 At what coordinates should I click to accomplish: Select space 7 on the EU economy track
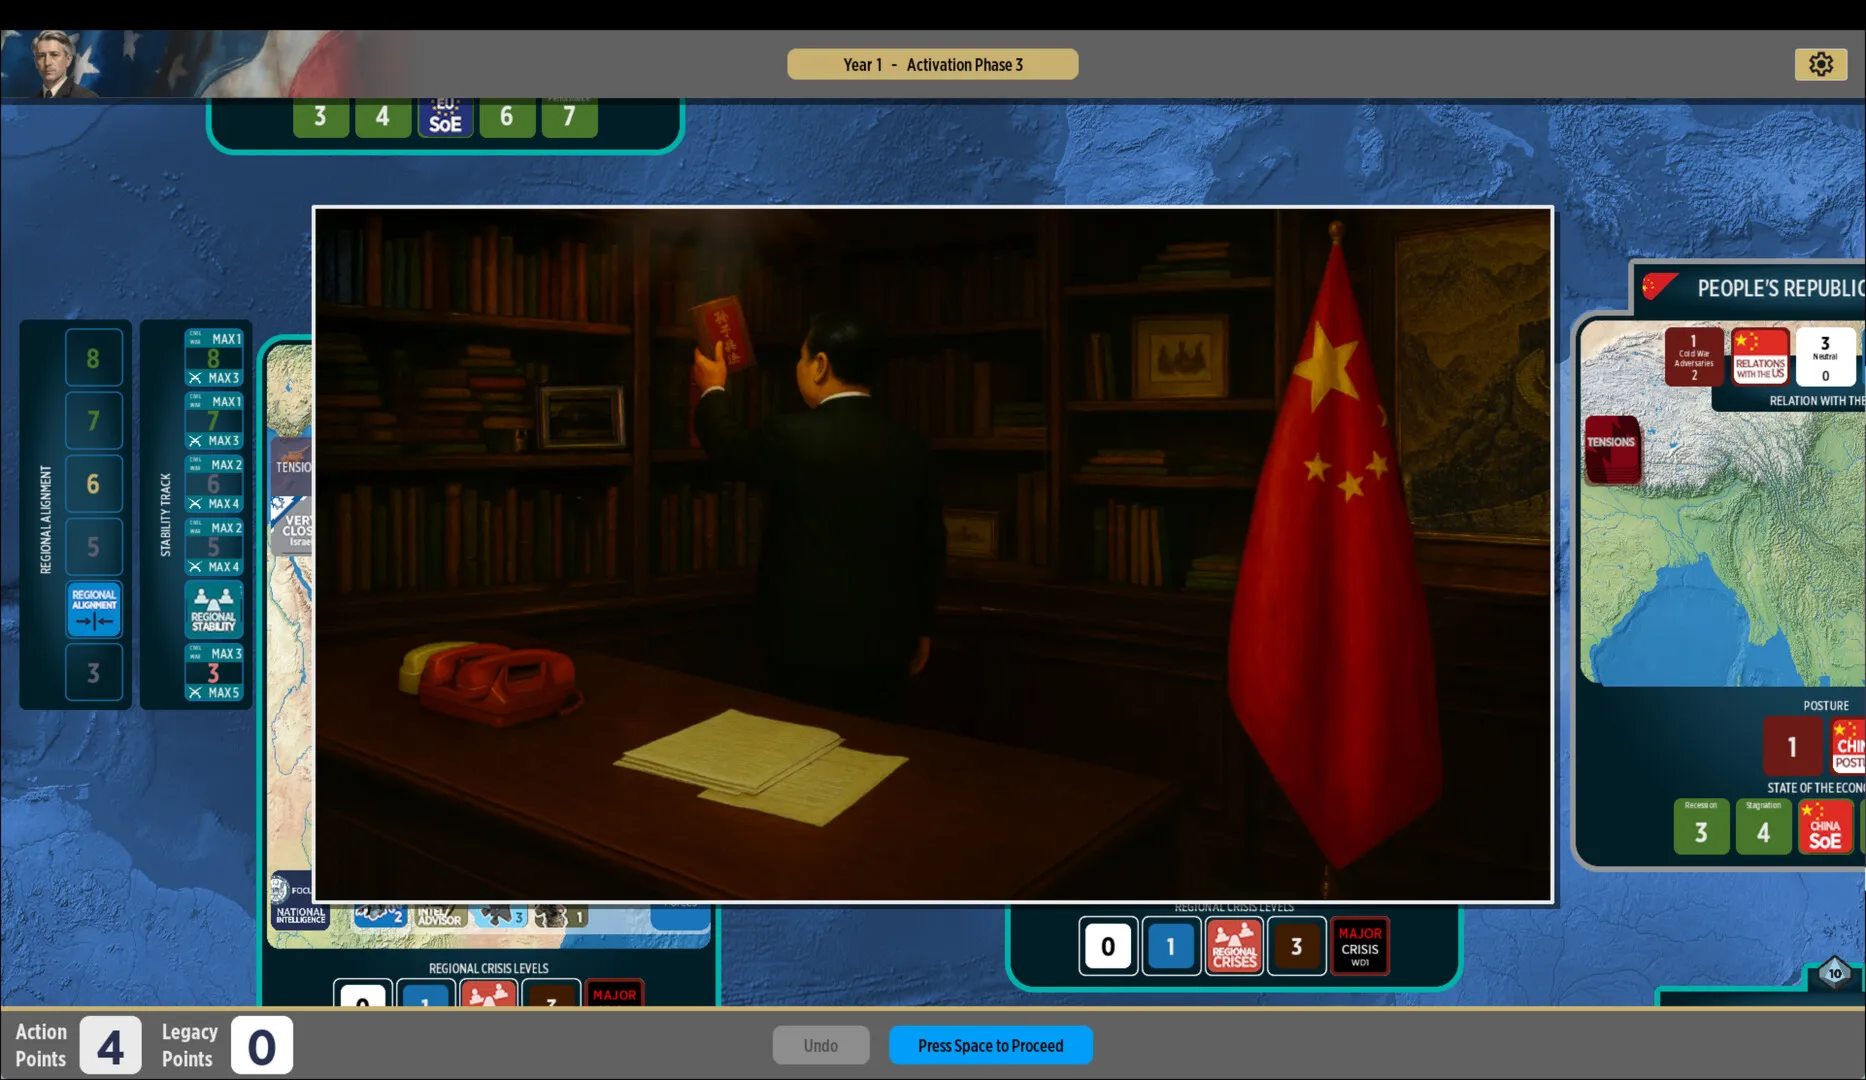[x=569, y=116]
